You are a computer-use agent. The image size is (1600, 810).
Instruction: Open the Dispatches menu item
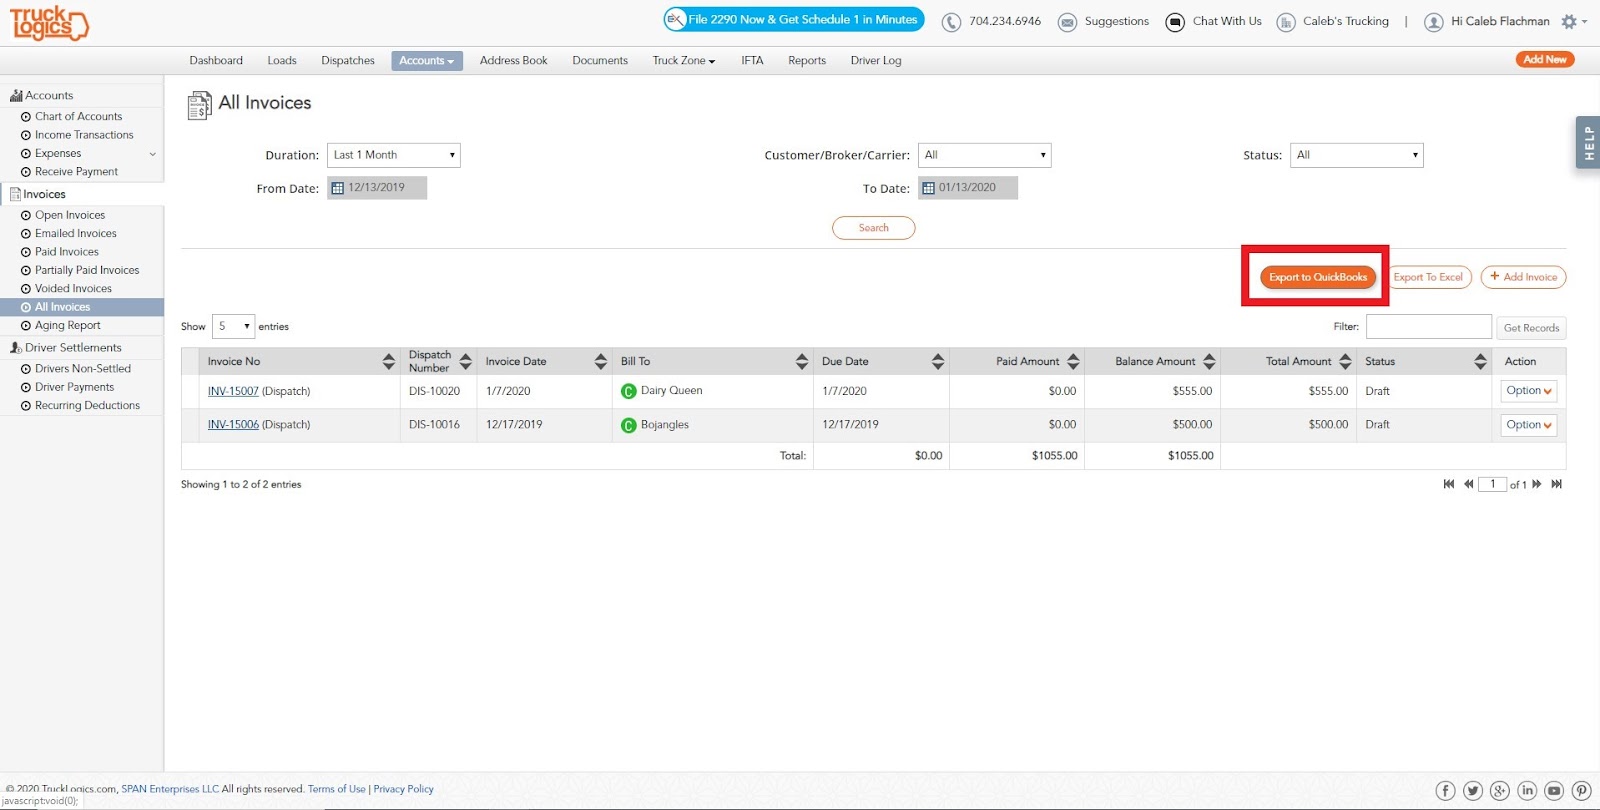click(x=348, y=61)
